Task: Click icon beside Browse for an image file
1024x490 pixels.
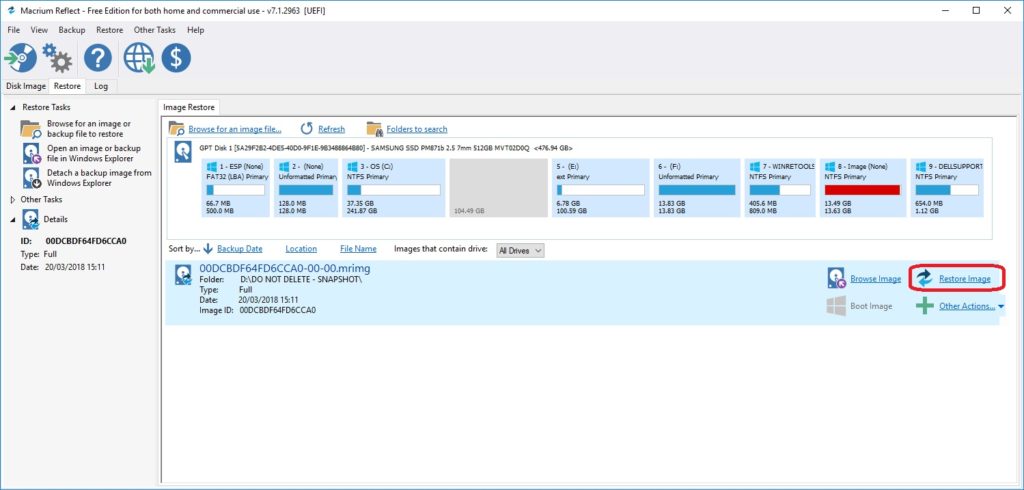Action: coord(176,128)
